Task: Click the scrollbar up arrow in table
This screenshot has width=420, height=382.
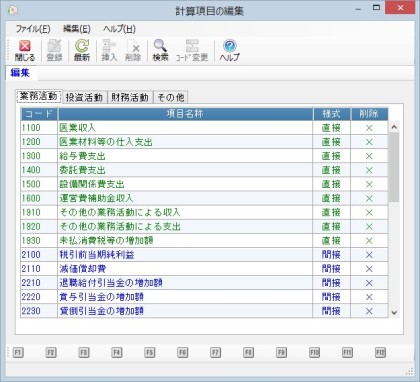Action: (394, 127)
